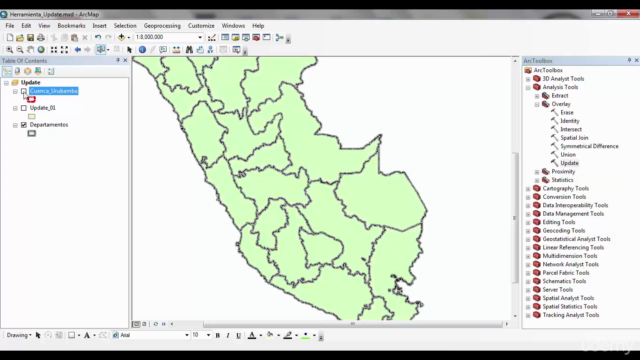Expand the Proximity toolset
The image size is (640, 360).
[x=537, y=172]
